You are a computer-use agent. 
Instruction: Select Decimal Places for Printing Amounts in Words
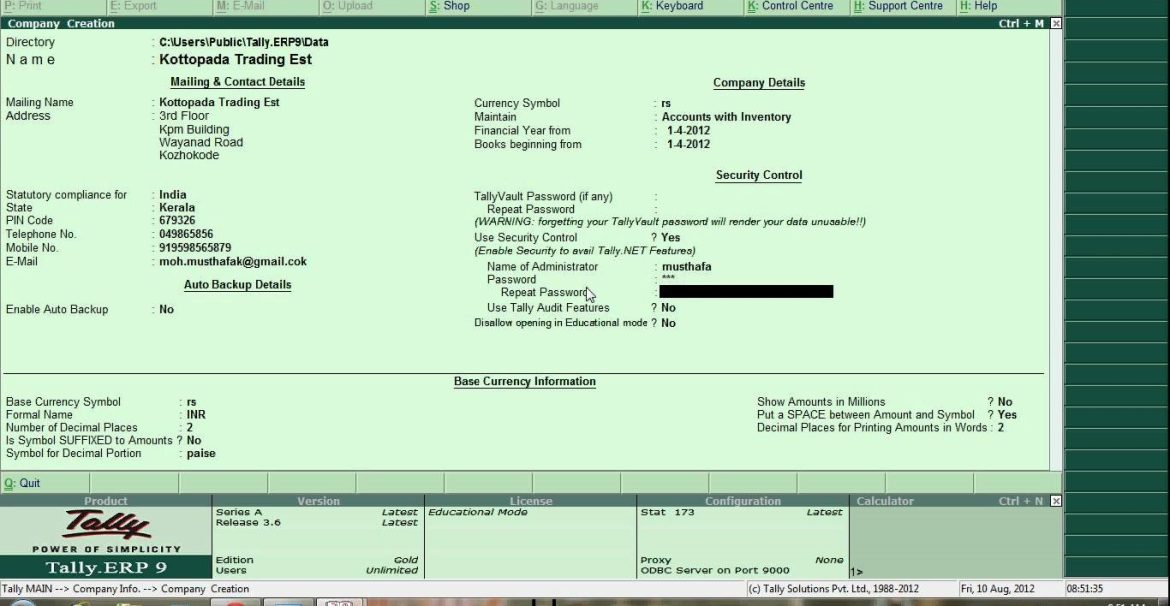pyautogui.click(x=1001, y=428)
